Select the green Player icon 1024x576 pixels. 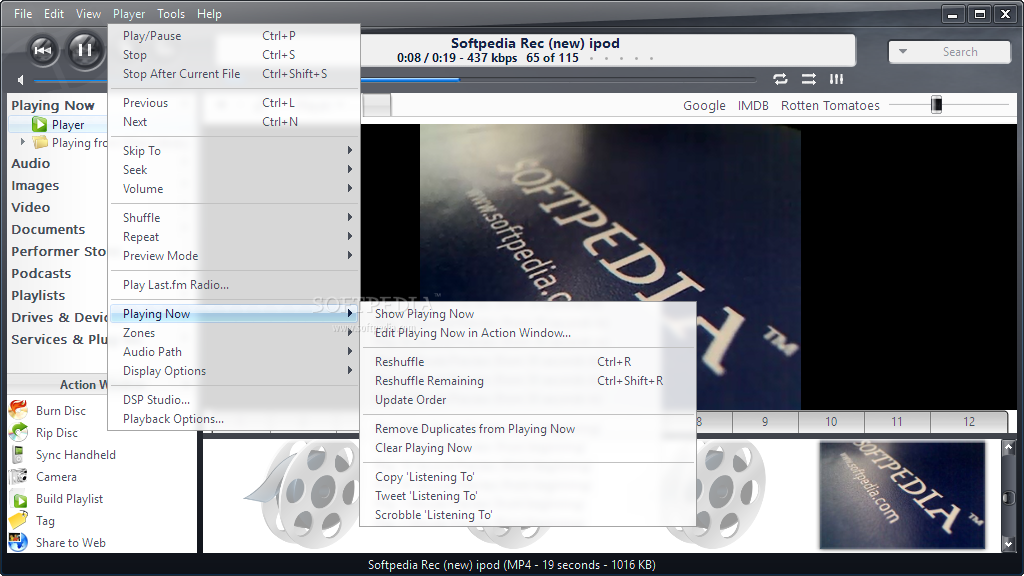40,124
